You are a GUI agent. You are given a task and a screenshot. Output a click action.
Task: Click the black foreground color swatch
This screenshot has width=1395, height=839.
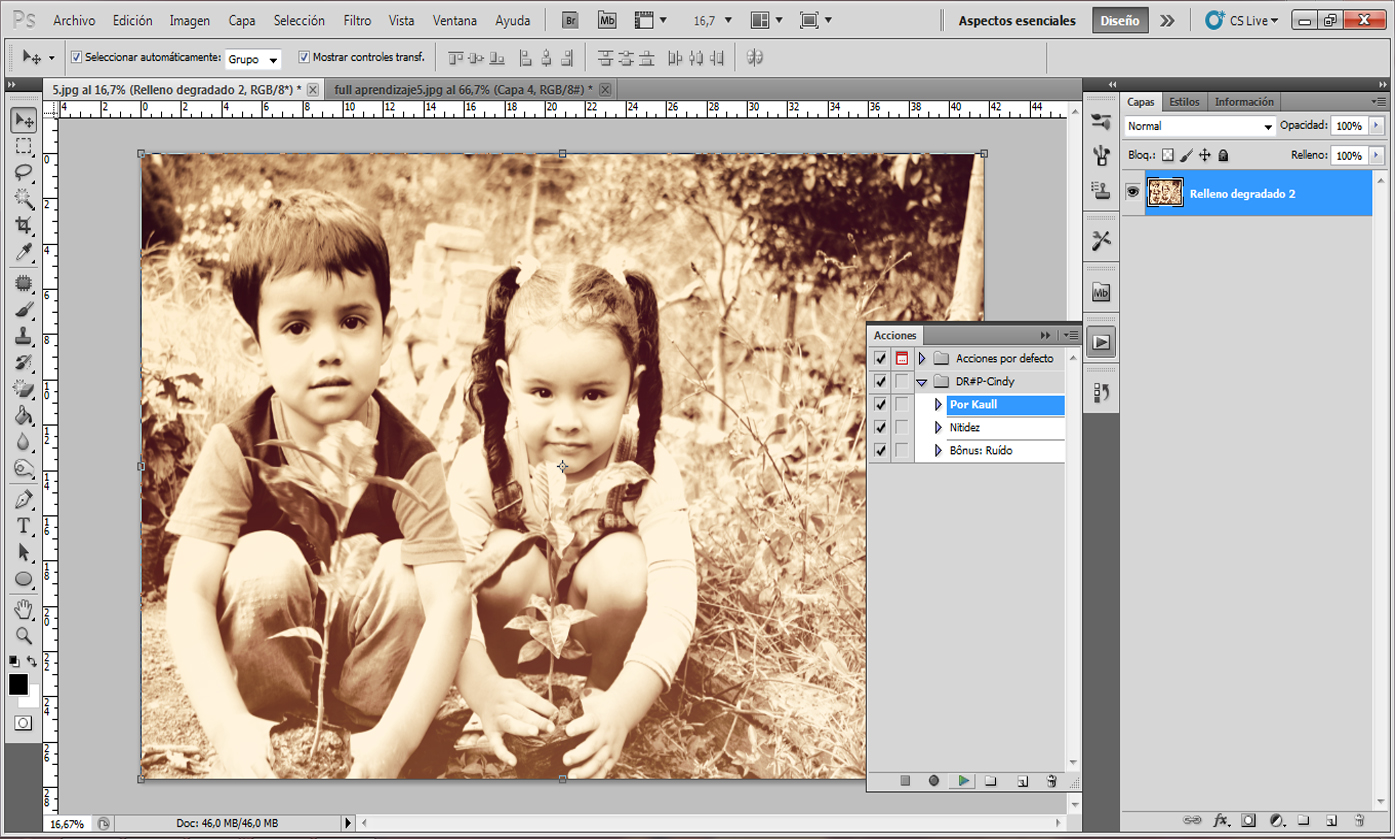tap(18, 684)
